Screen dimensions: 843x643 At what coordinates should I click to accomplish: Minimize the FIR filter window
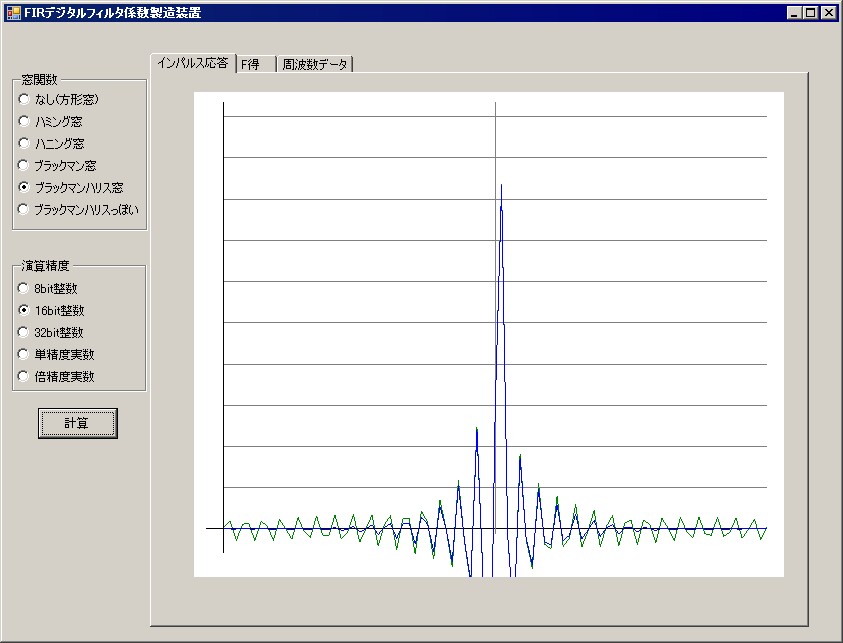point(794,13)
